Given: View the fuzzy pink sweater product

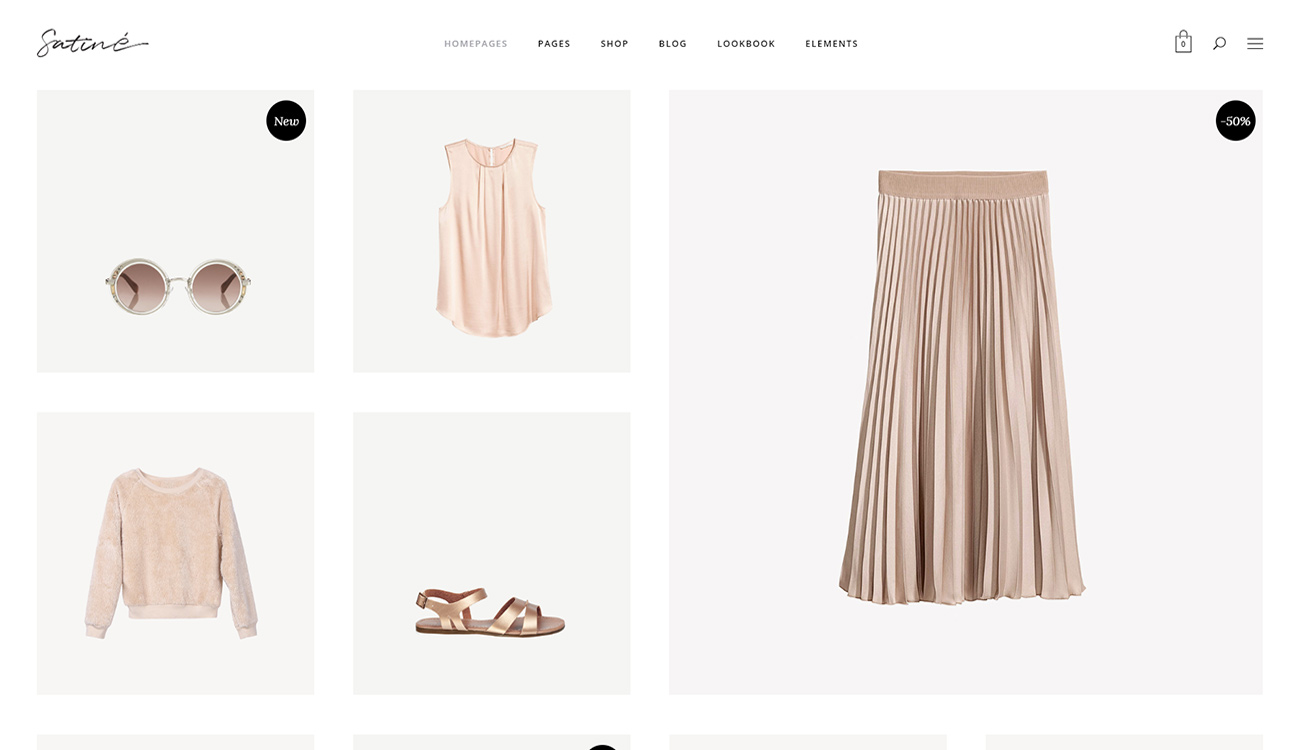Looking at the screenshot, I should (x=171, y=553).
